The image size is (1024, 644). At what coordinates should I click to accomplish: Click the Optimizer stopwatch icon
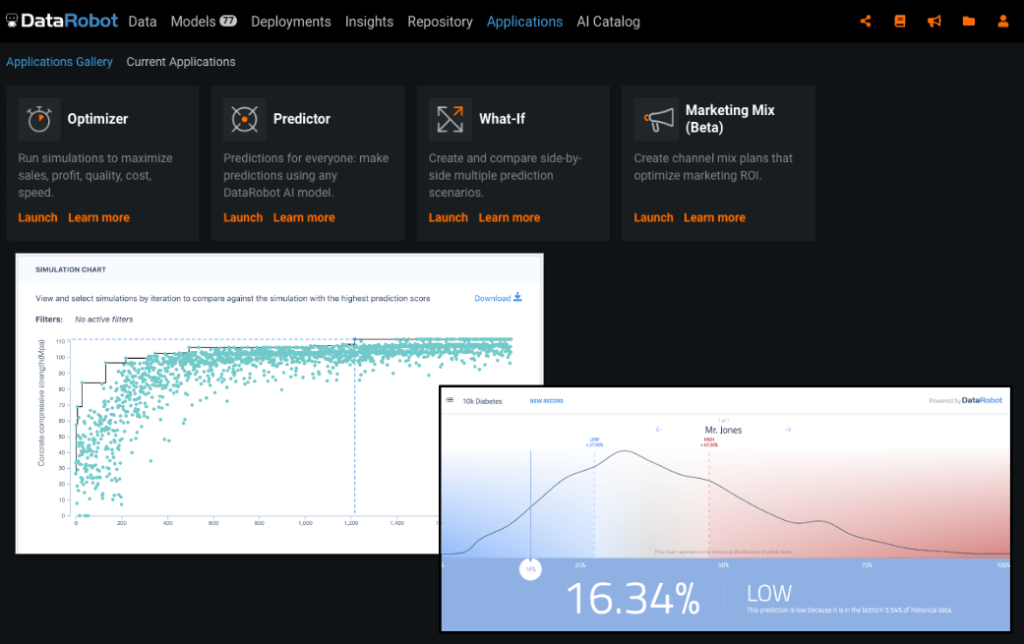pyautogui.click(x=38, y=118)
